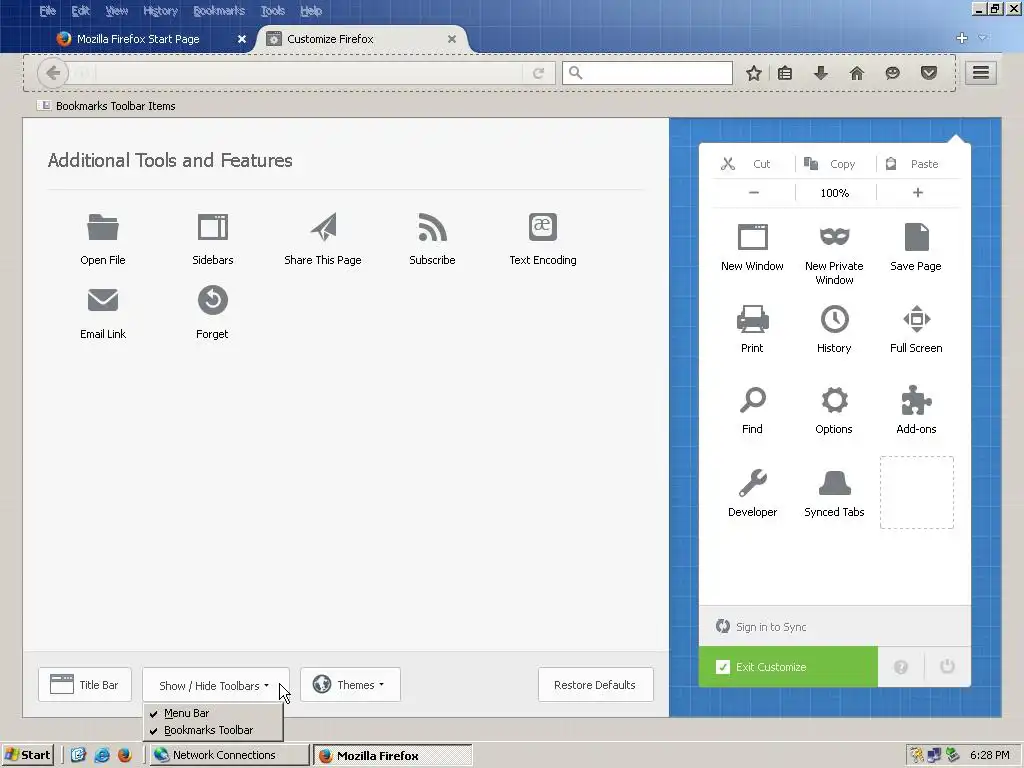Select New Private Window mask icon
The image size is (1024, 768).
[x=834, y=236]
